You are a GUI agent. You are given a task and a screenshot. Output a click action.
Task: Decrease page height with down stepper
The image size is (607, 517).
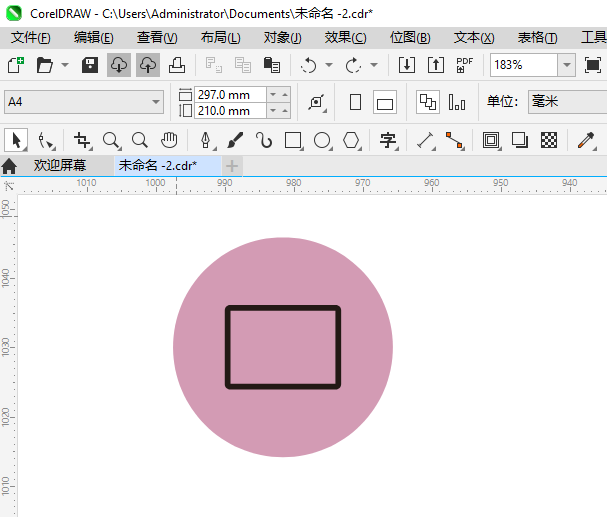pos(273,111)
